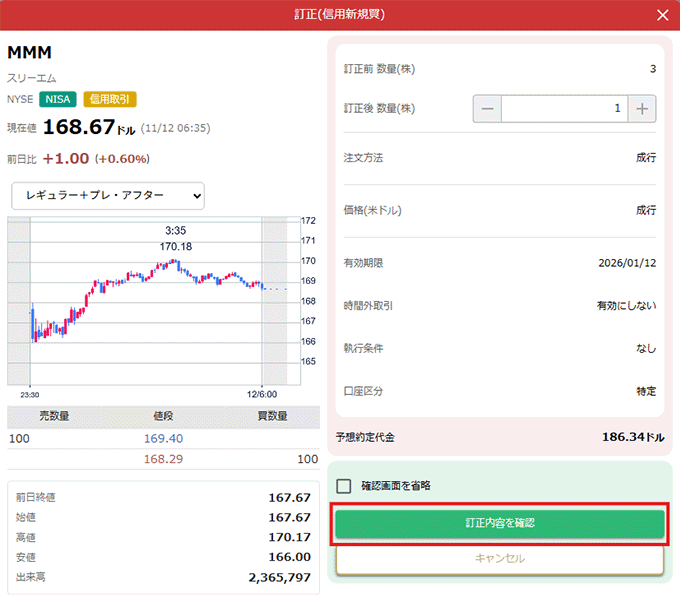Increase quantity with the plus button
The height and width of the screenshot is (601, 680).
click(642, 108)
